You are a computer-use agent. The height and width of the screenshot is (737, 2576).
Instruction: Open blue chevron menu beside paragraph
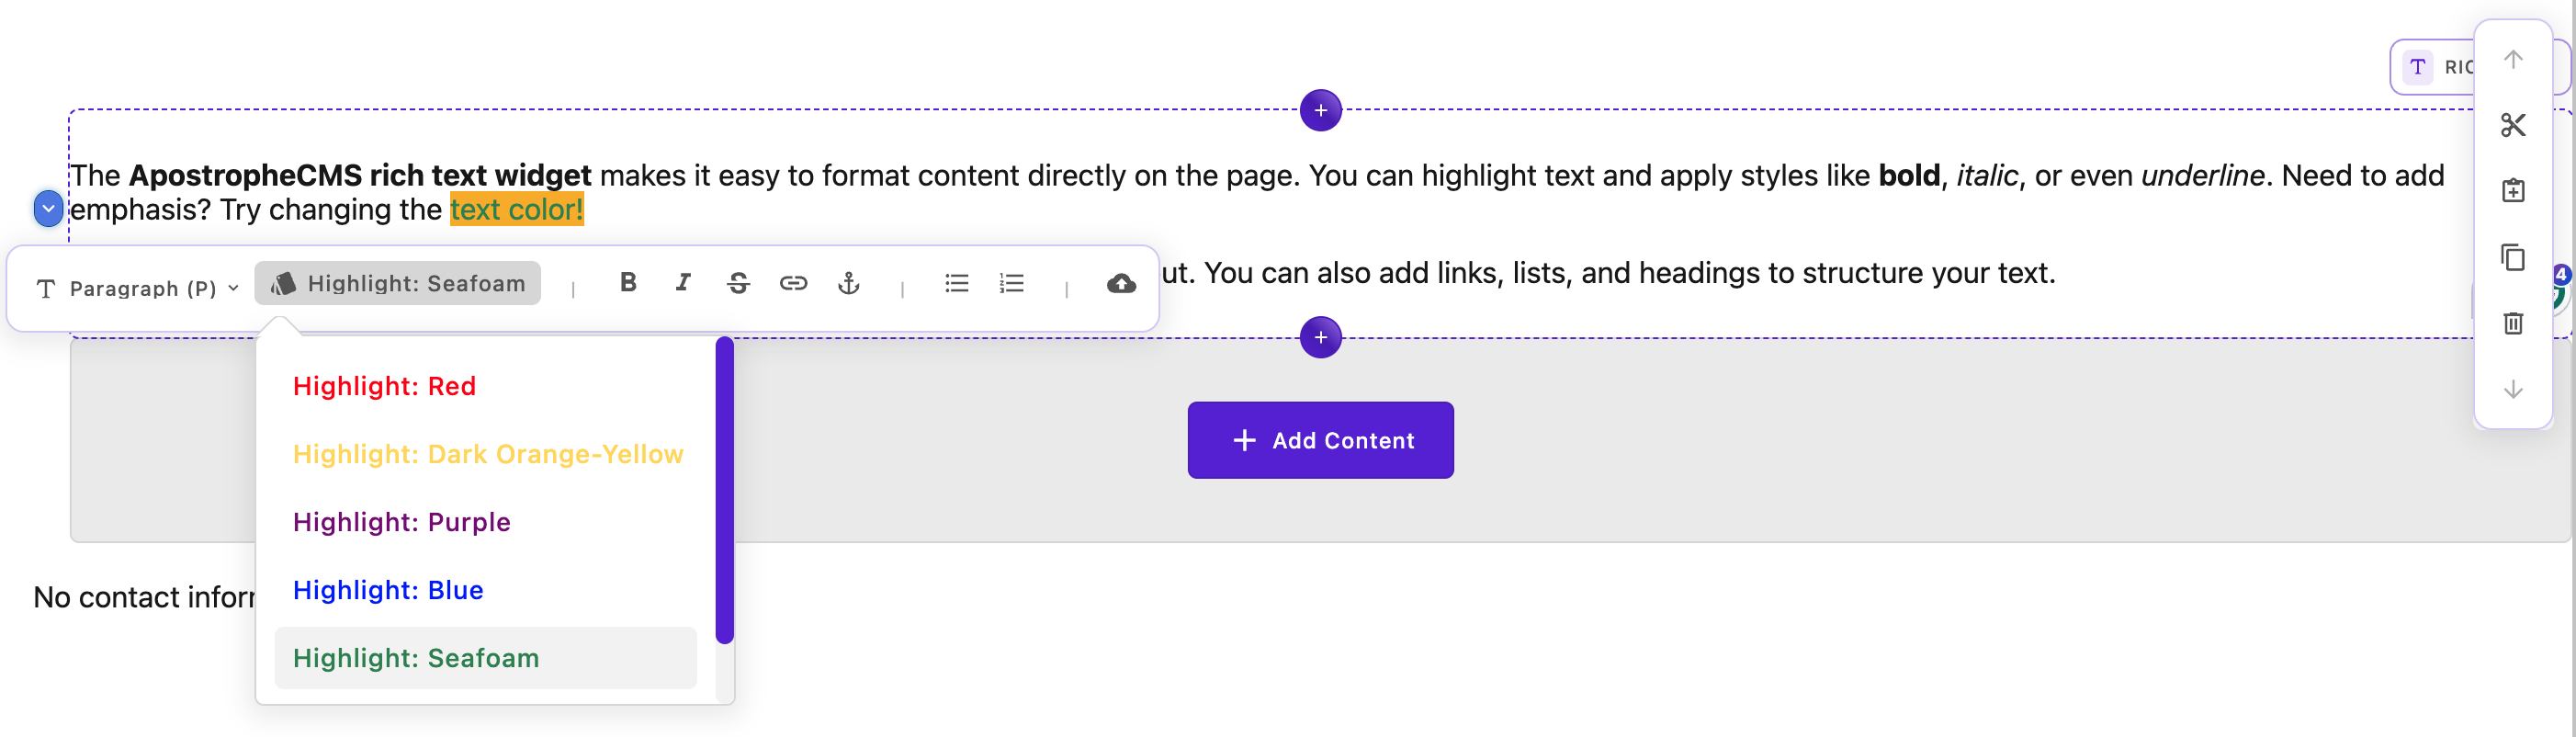coord(48,208)
